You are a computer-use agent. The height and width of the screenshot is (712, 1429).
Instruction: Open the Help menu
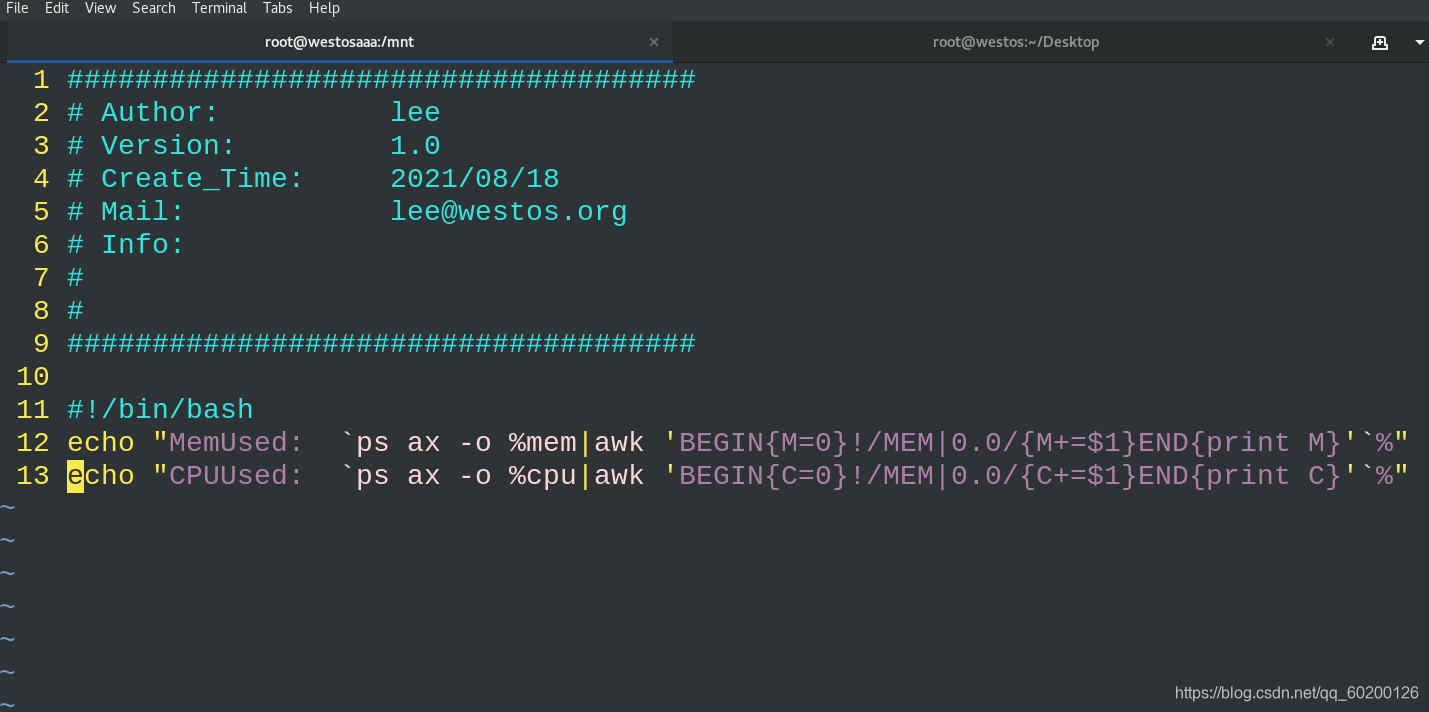coord(324,8)
